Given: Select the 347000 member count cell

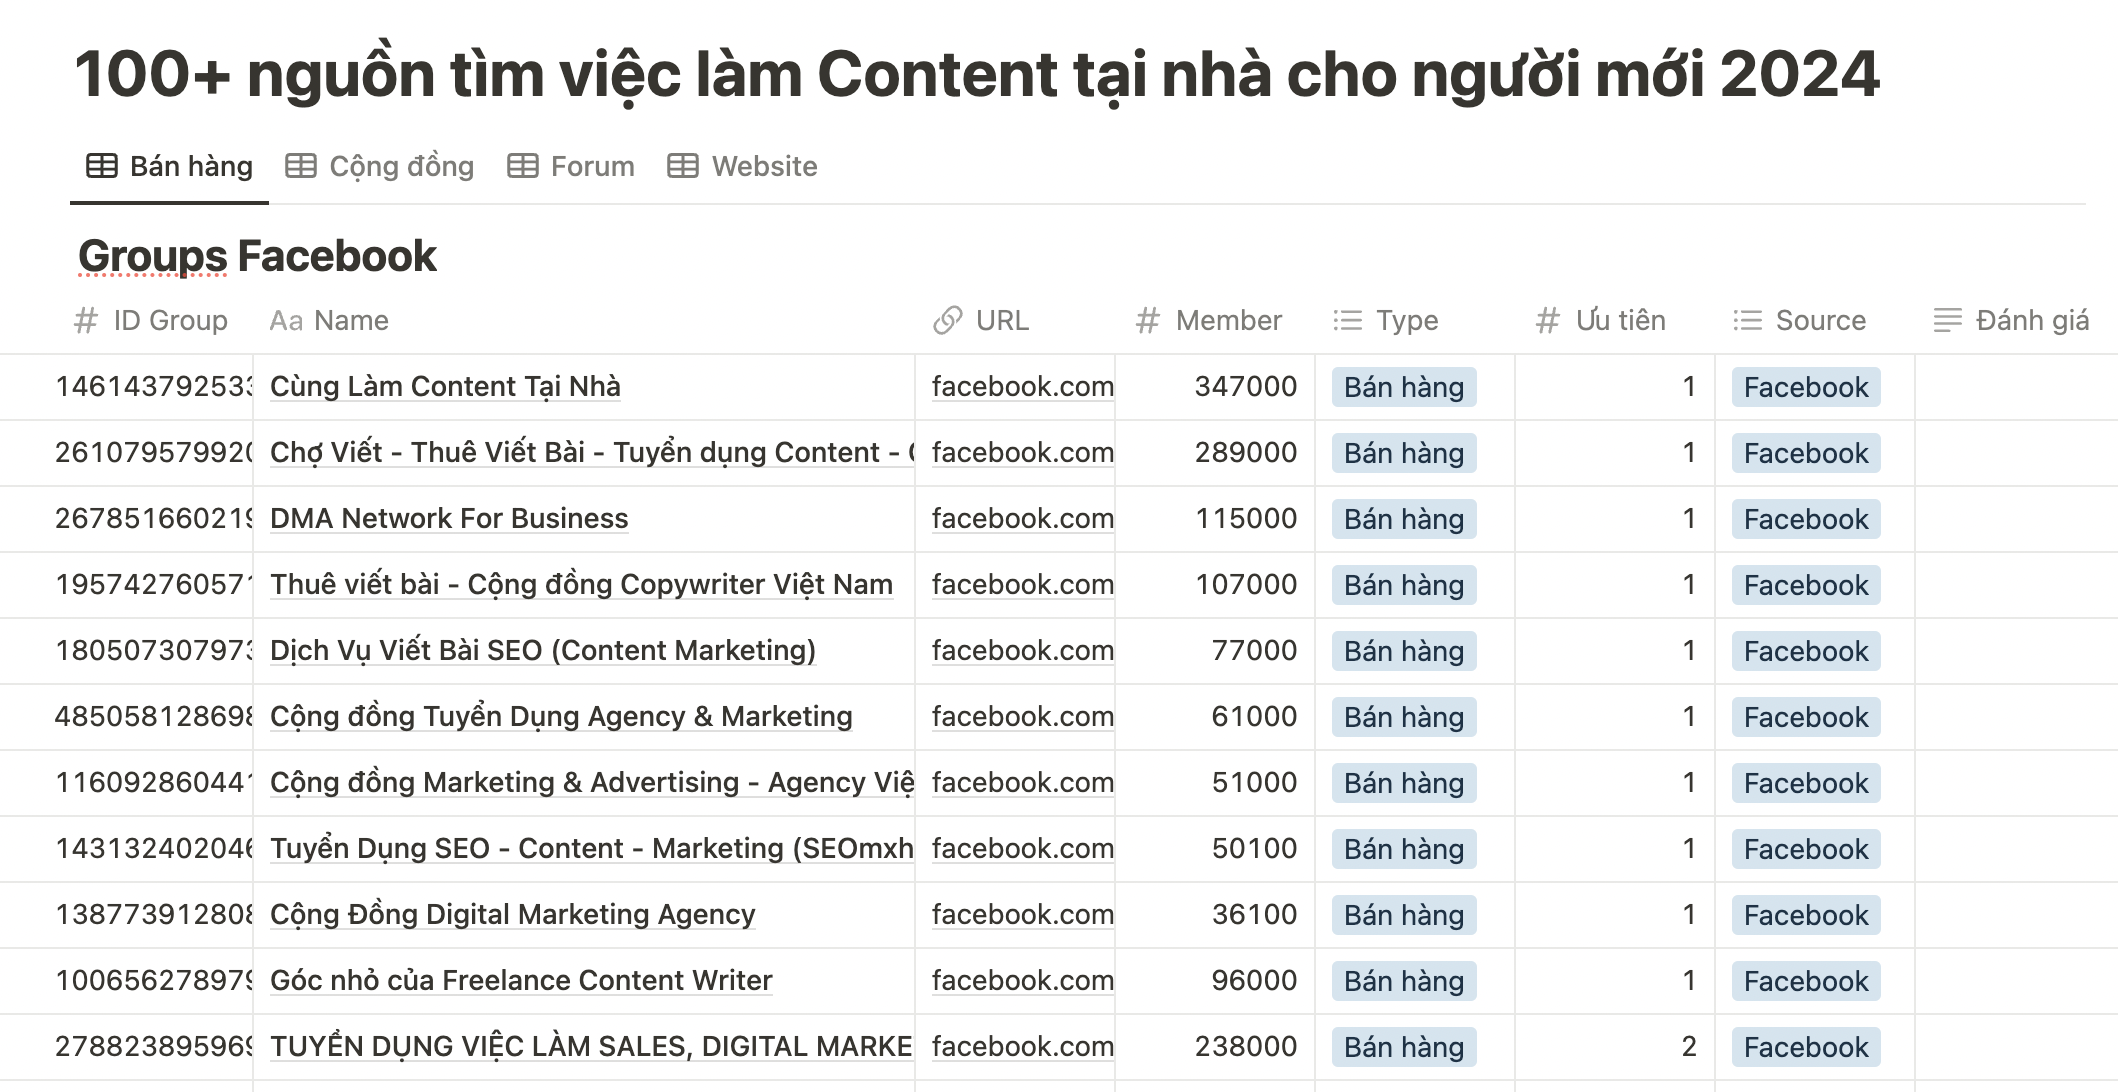Looking at the screenshot, I should coord(1245,386).
